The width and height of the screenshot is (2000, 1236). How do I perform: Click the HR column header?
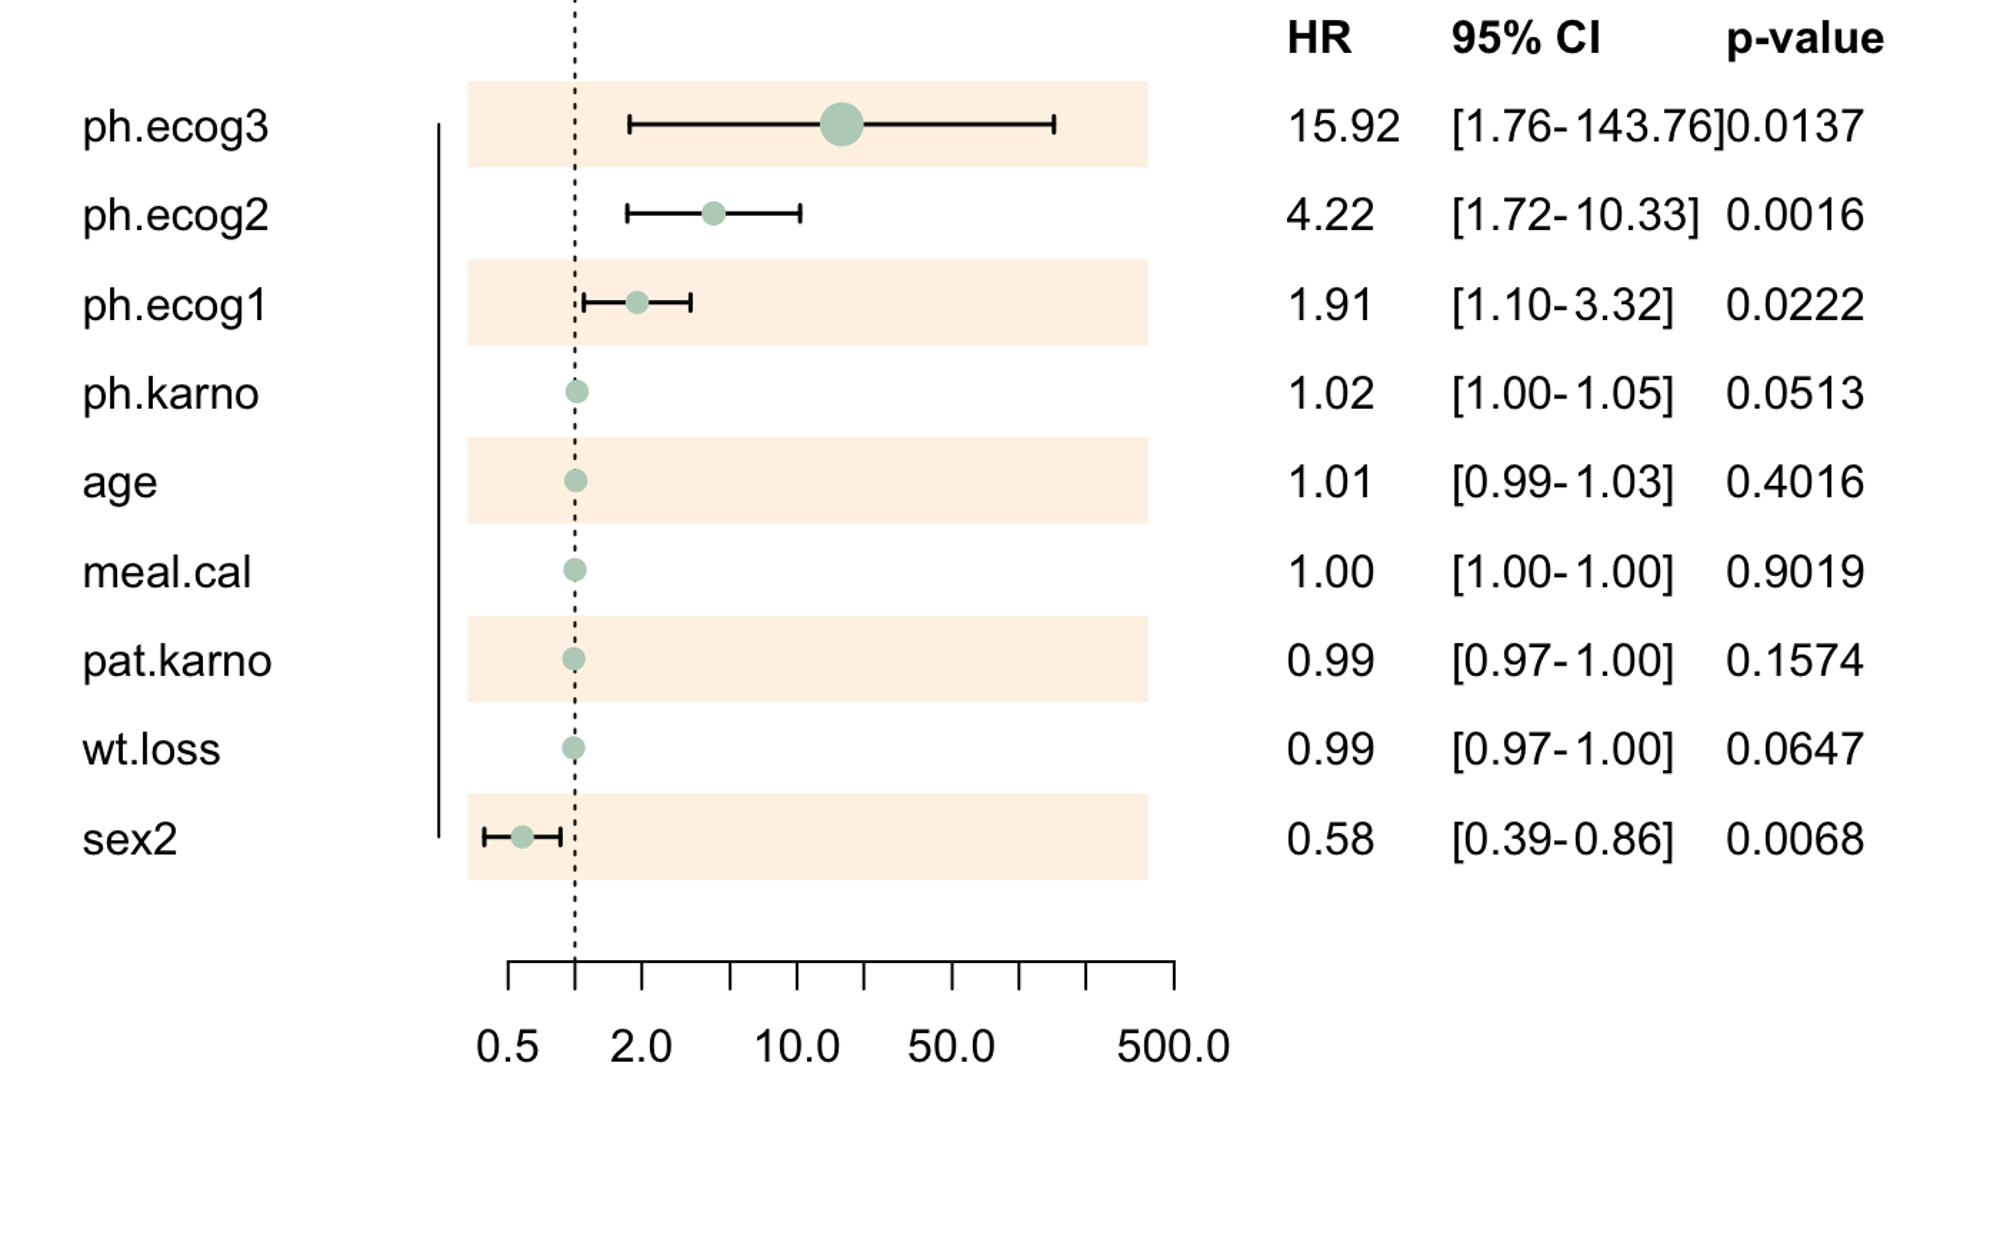coord(1319,38)
